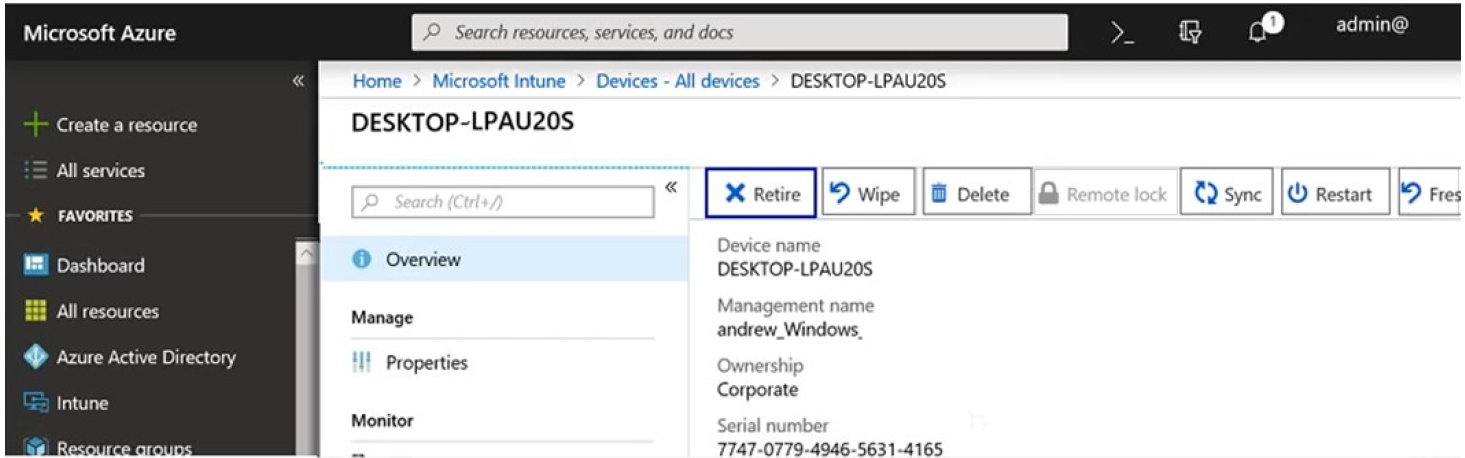Open the Cloud Shell terminal icon
Image resolution: width=1465 pixels, height=458 pixels.
click(1123, 33)
